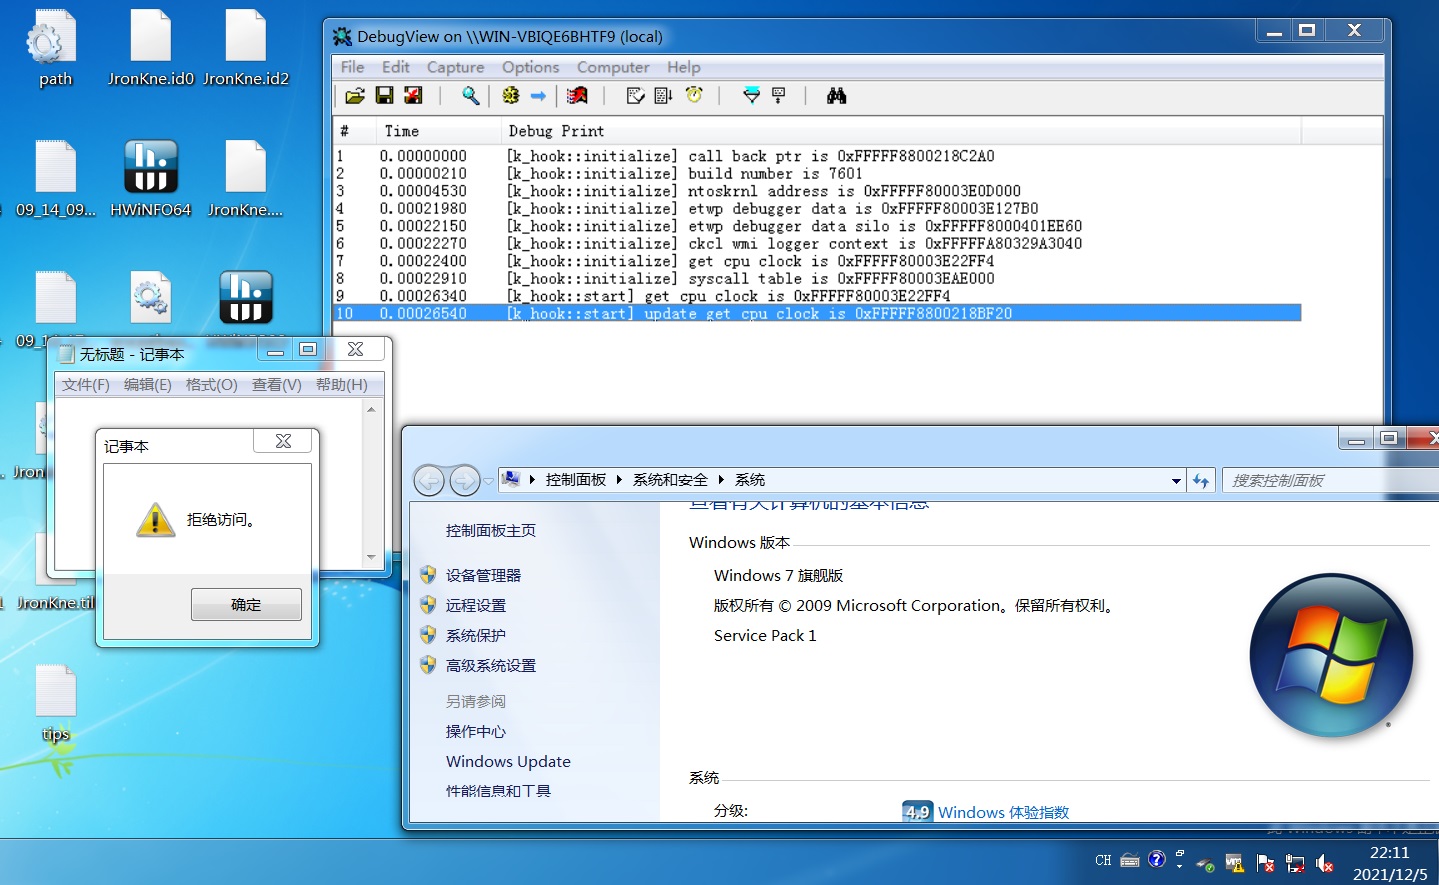Click 确定 button in Notepad error dialog
This screenshot has width=1439, height=885.
coord(246,605)
